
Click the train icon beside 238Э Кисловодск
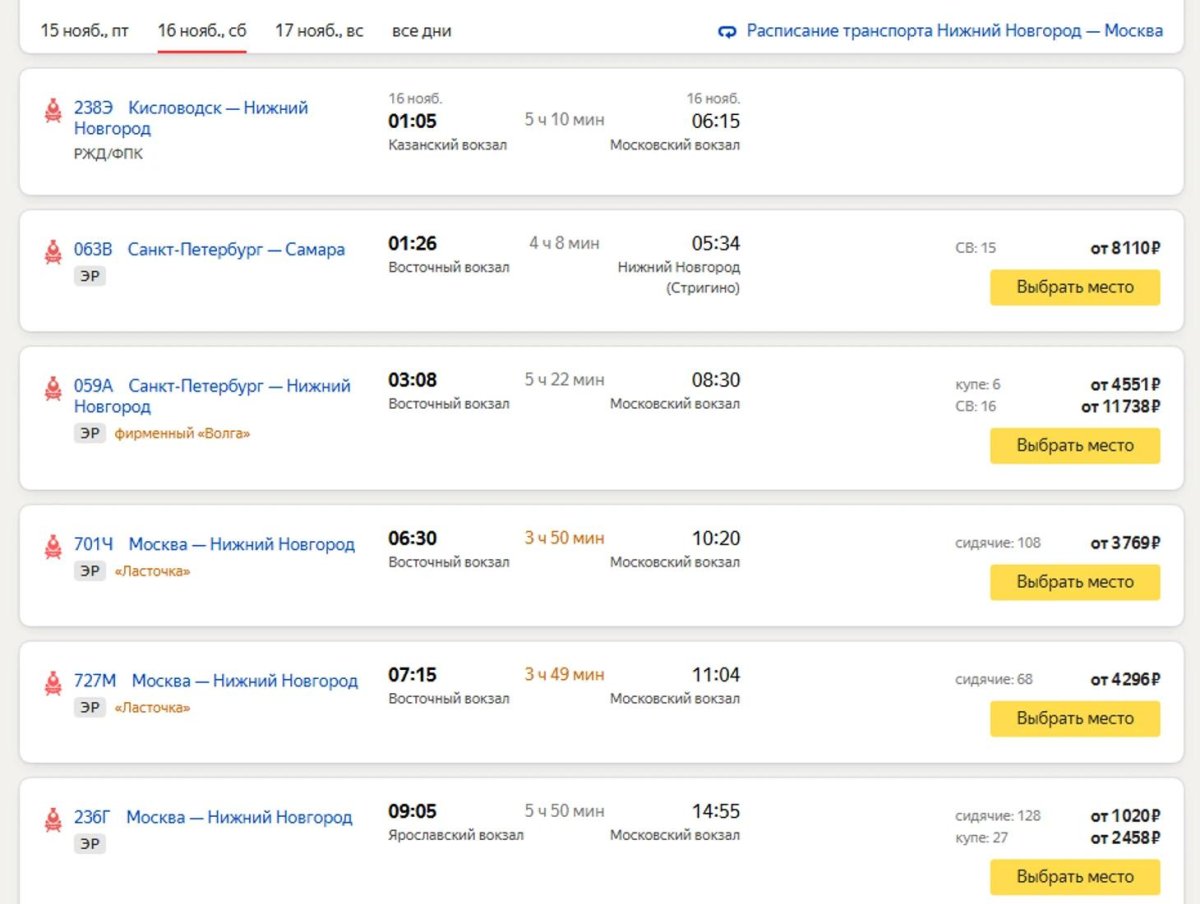tap(53, 110)
